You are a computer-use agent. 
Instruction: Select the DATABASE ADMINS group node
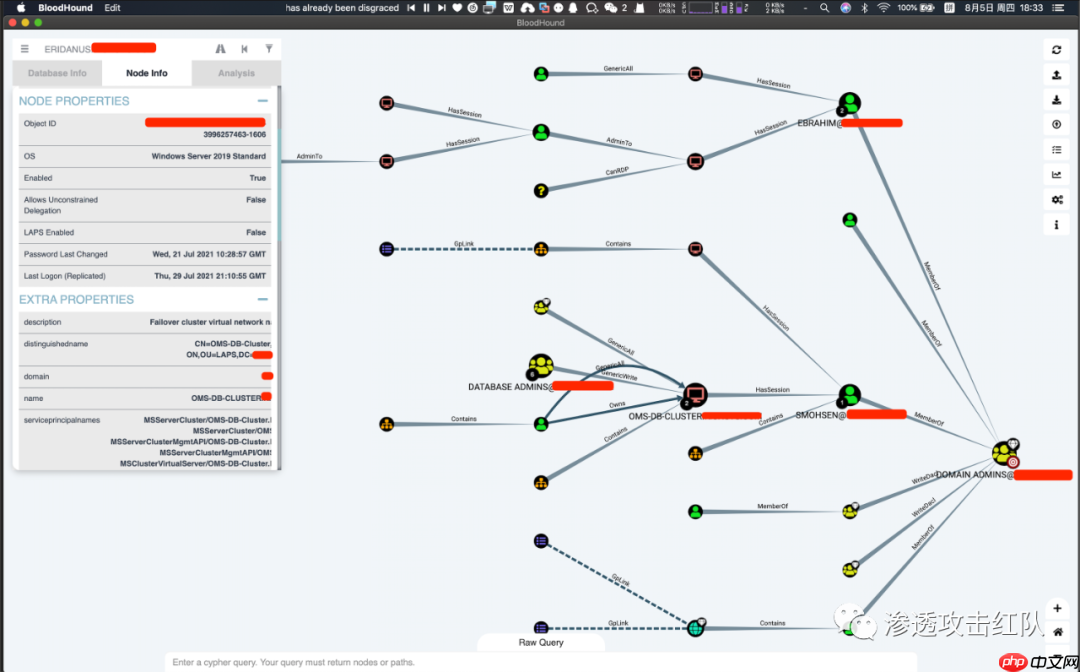pyautogui.click(x=541, y=366)
